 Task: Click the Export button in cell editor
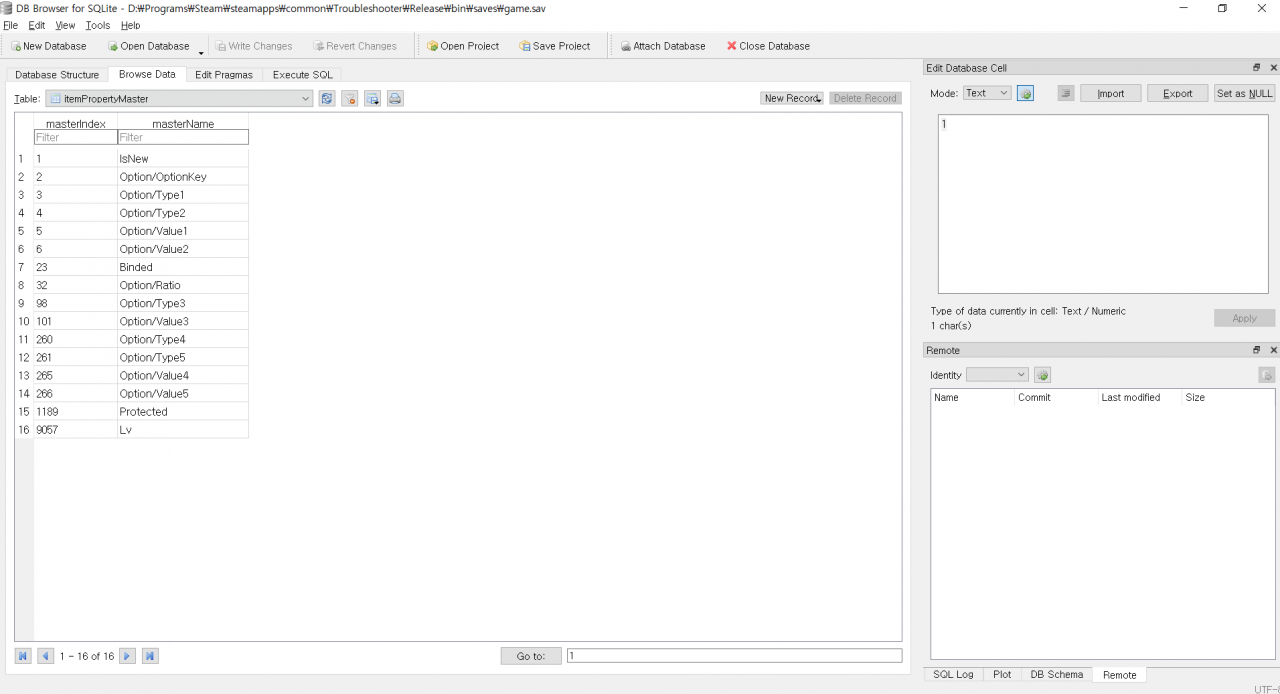[x=1177, y=93]
